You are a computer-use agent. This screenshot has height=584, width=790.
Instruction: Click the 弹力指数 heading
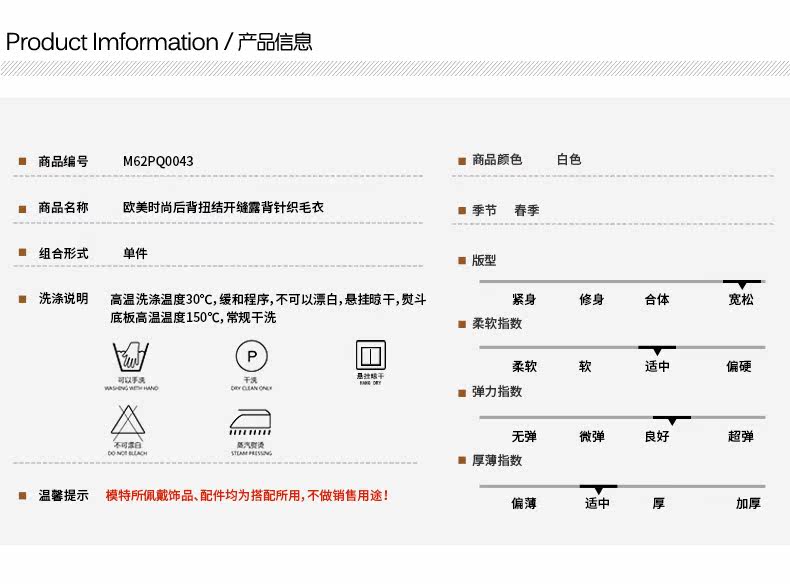pos(497,392)
